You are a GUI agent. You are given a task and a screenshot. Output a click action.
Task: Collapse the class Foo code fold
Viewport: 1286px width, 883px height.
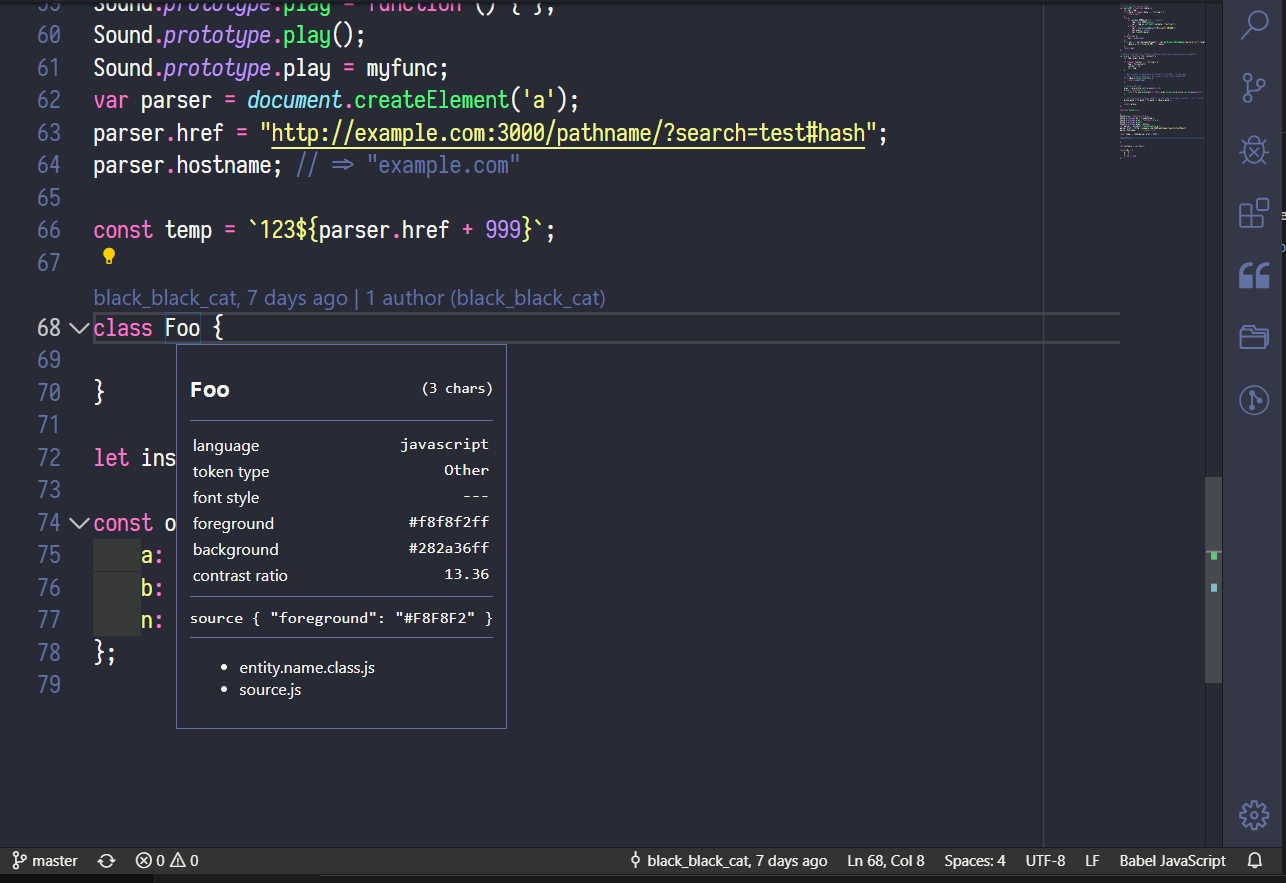[79, 327]
